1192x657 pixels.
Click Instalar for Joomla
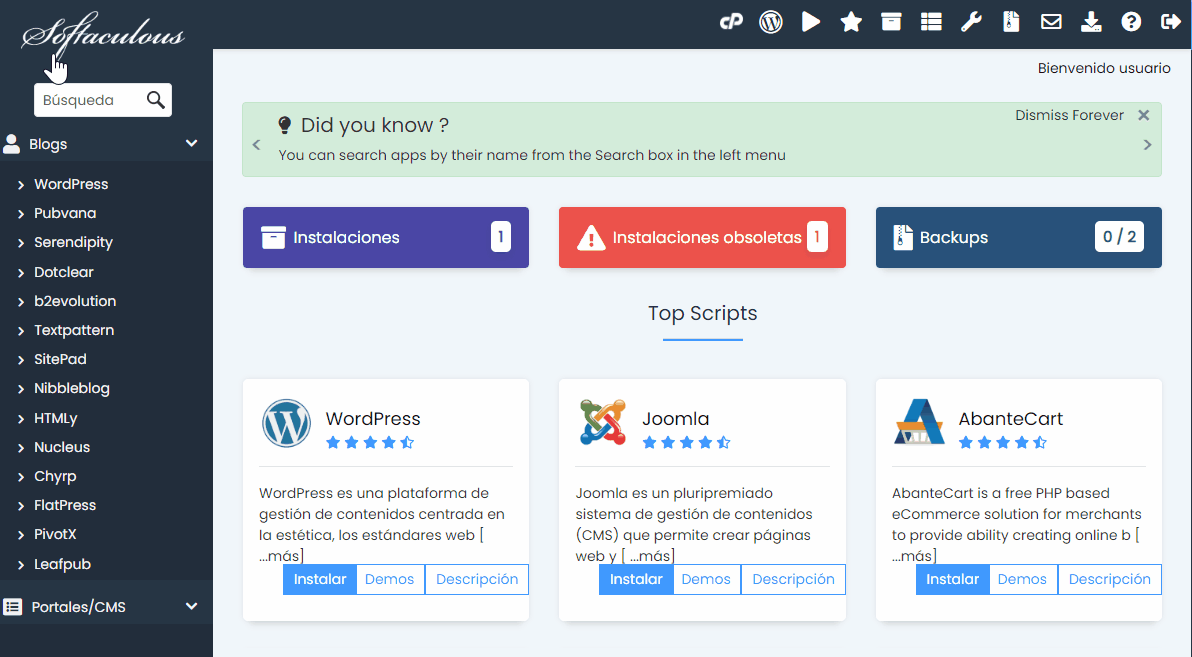click(636, 579)
